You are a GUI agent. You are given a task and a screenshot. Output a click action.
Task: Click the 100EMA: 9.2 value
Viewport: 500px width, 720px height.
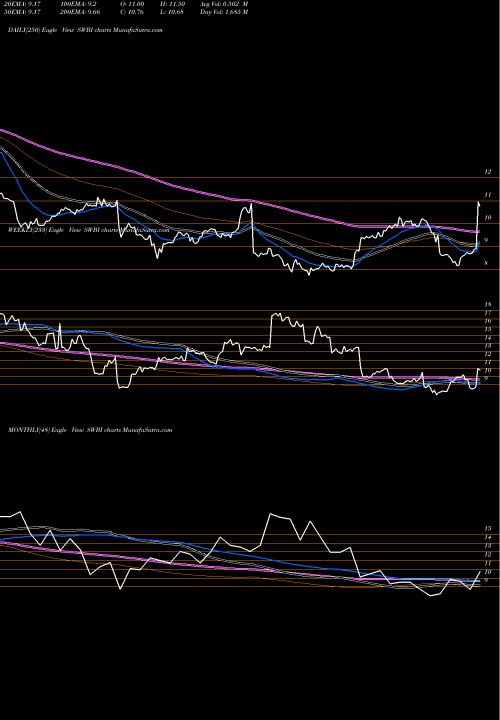point(78,4)
